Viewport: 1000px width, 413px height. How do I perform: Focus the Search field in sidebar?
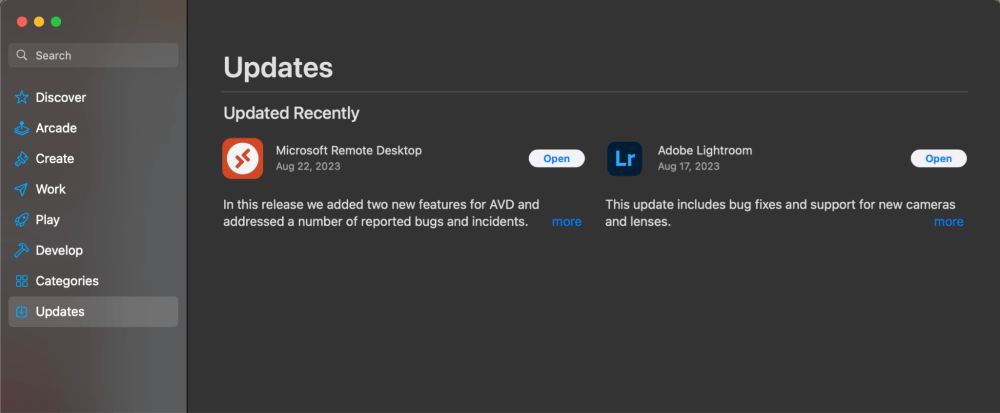point(100,56)
